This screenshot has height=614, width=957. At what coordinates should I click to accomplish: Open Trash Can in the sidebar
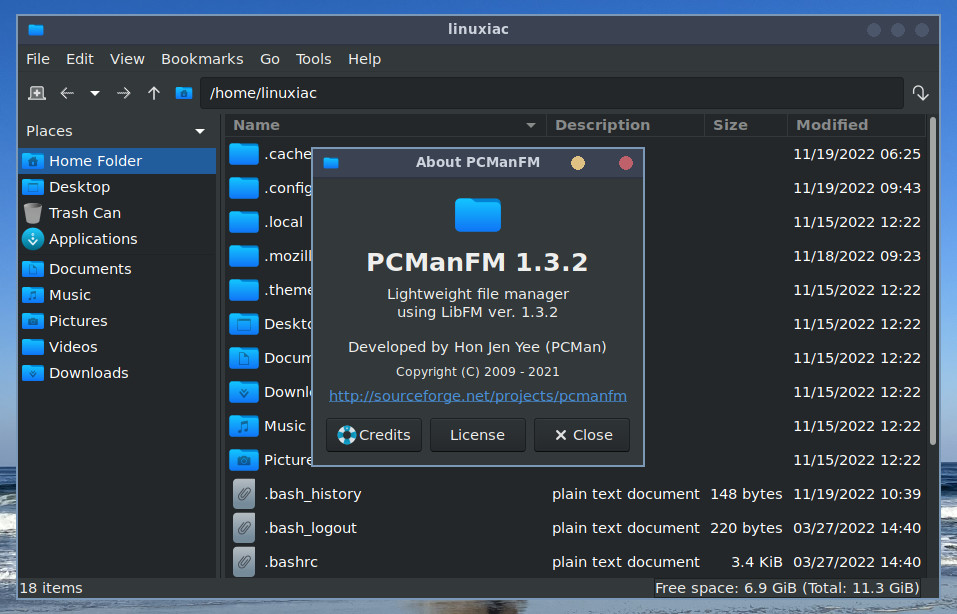[x=117, y=213]
